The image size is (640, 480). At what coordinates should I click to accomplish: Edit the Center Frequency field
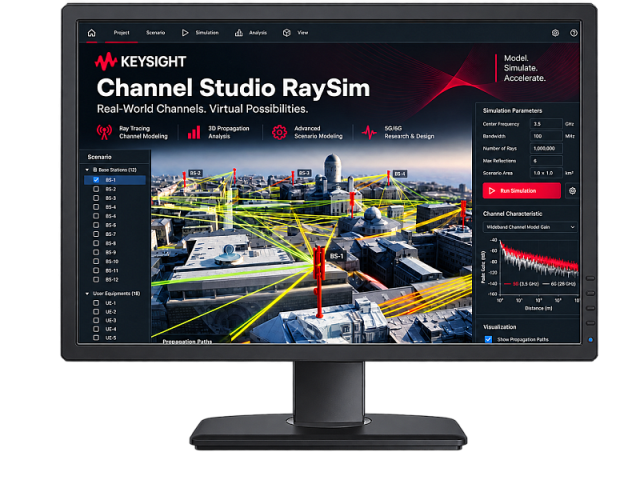(546, 124)
